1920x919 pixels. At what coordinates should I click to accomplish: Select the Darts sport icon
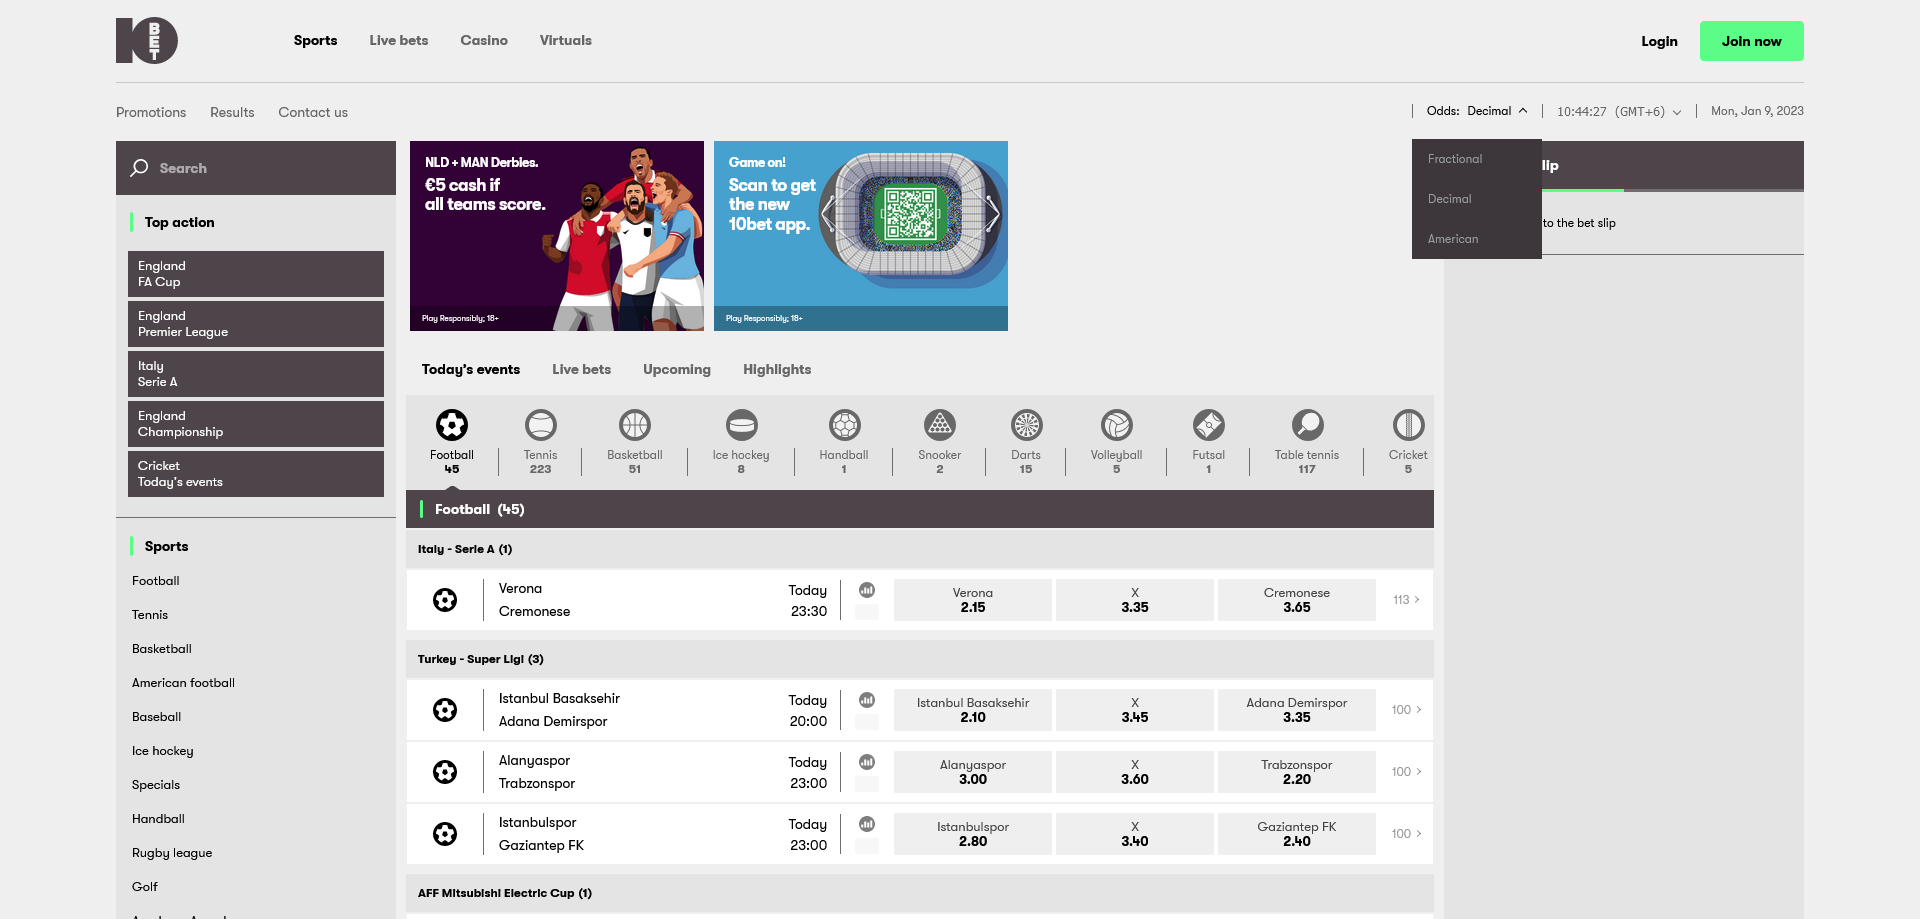(x=1027, y=425)
